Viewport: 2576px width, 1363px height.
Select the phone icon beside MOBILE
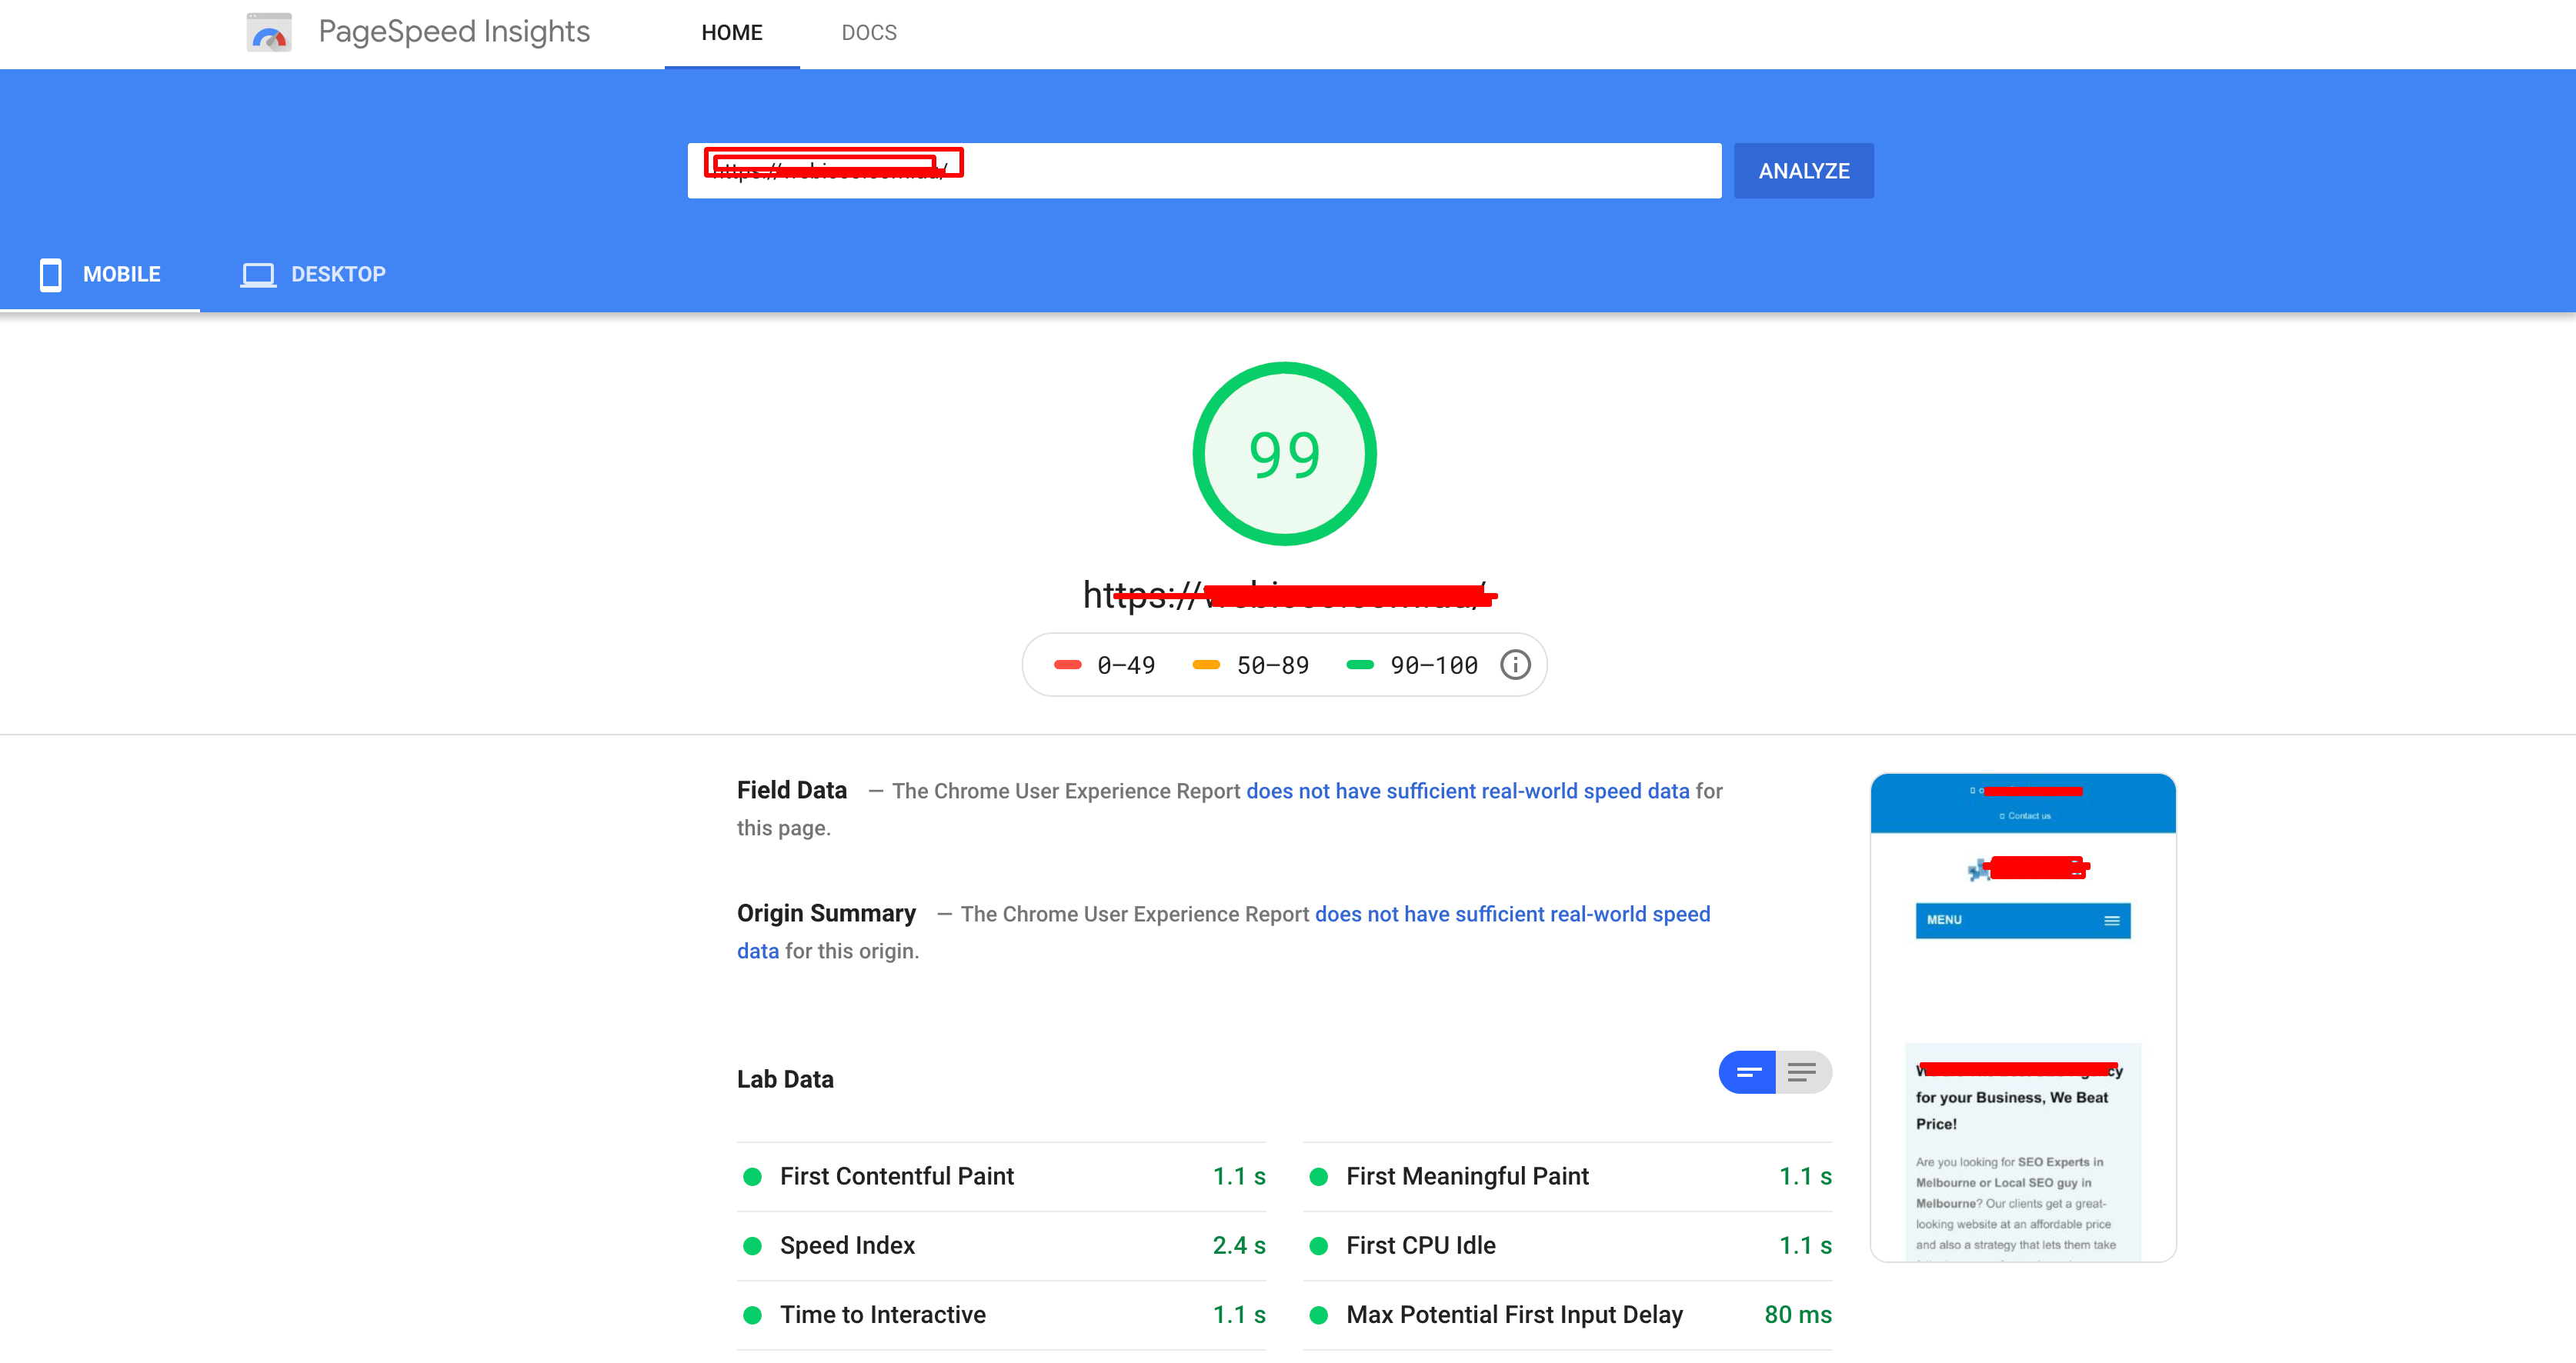click(49, 273)
